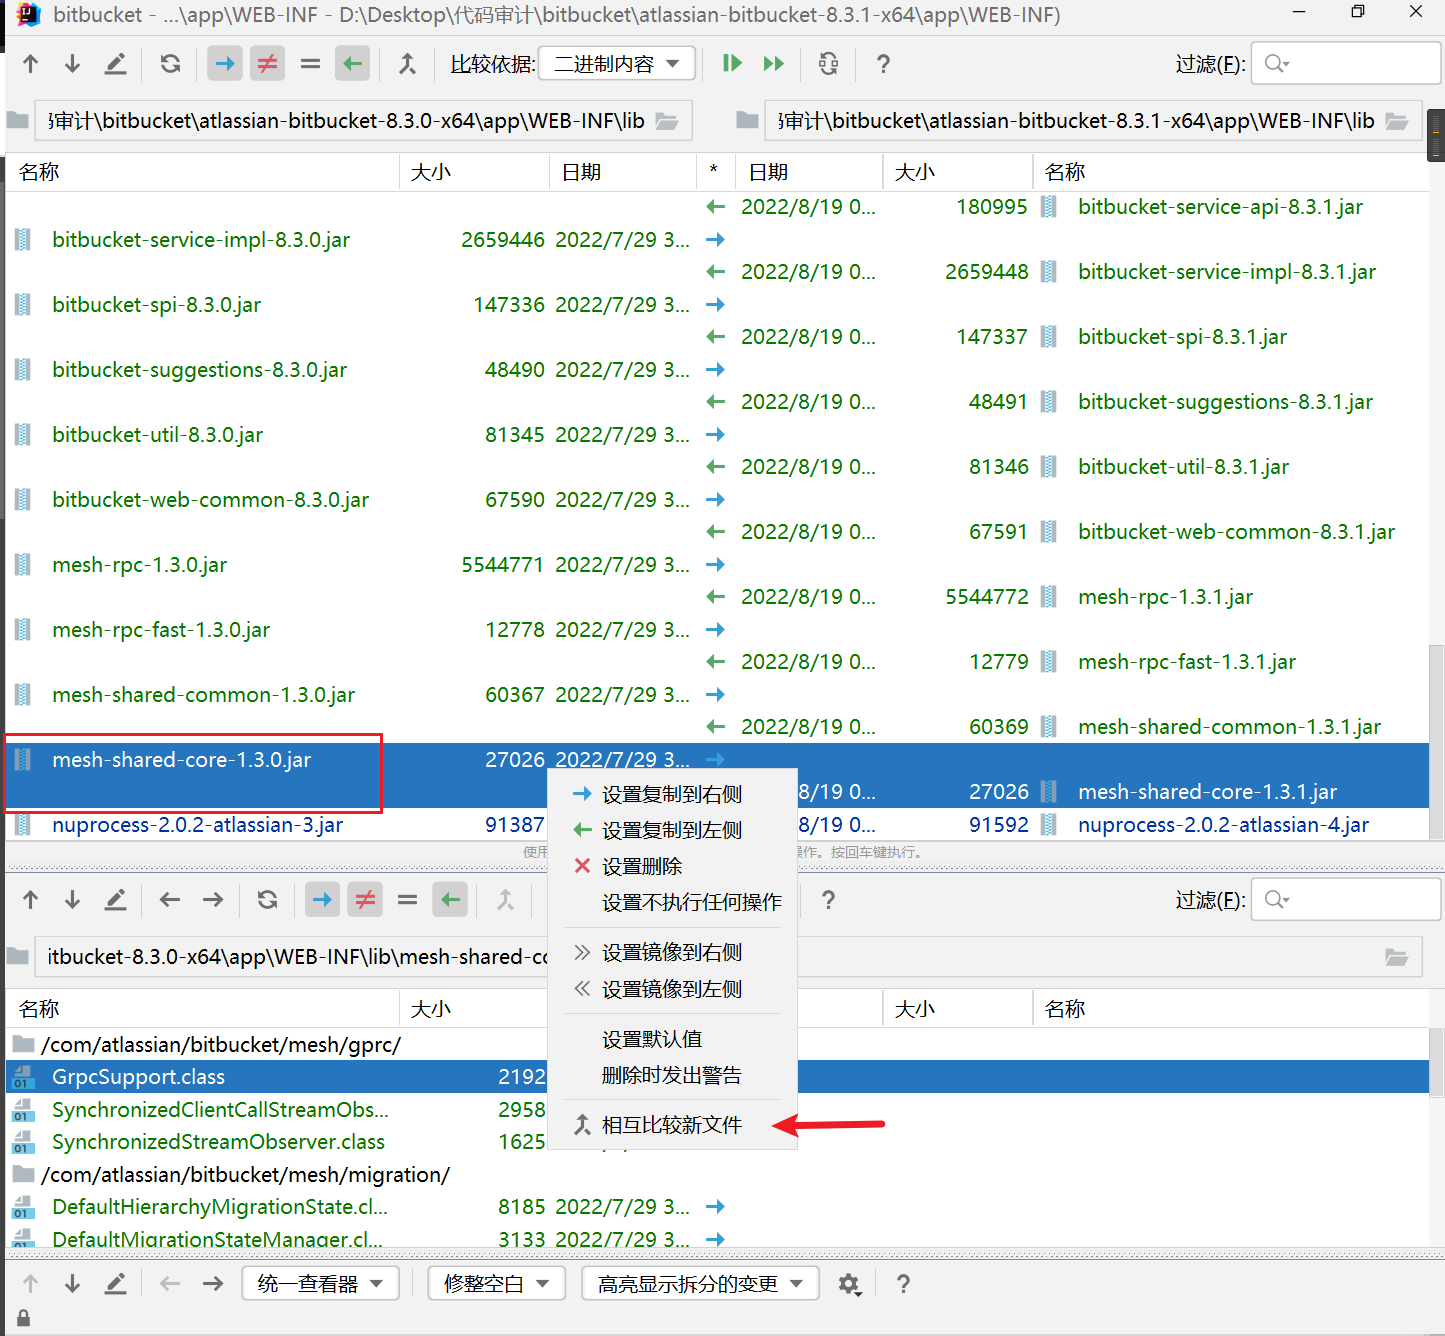This screenshot has width=1445, height=1336.
Task: Browse folder for the bitbucket-8.3.0 lib path
Action: point(667,121)
